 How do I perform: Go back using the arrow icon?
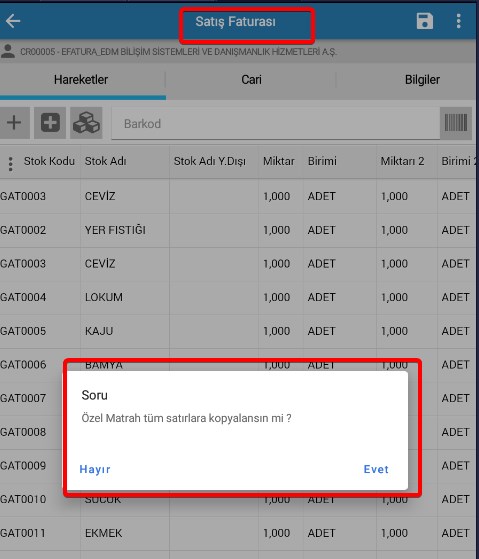[13, 21]
